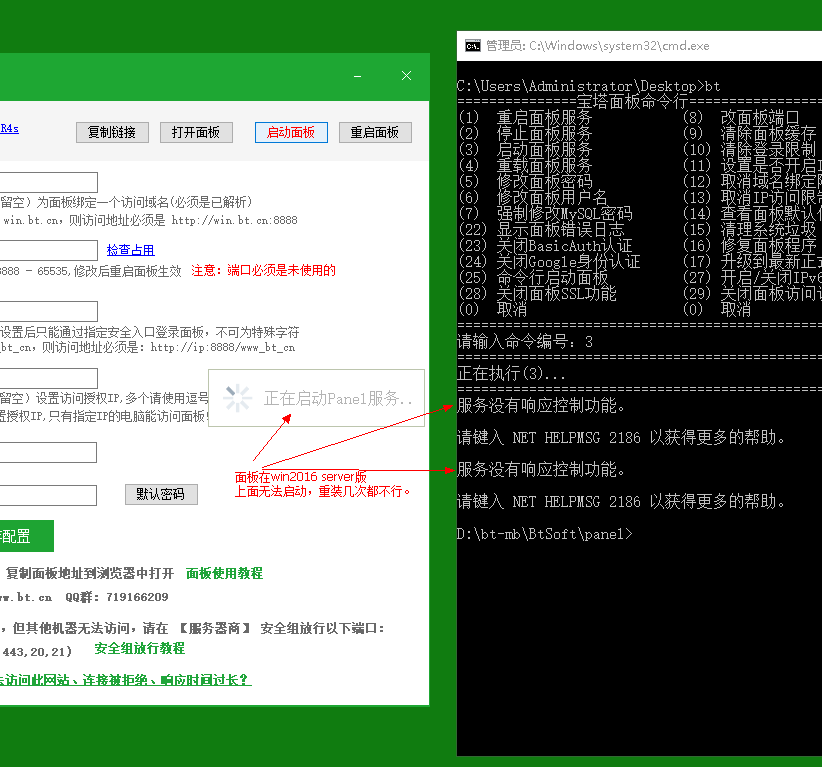
Task: Select cmd line (1) 重启面板服务
Action: [525, 117]
